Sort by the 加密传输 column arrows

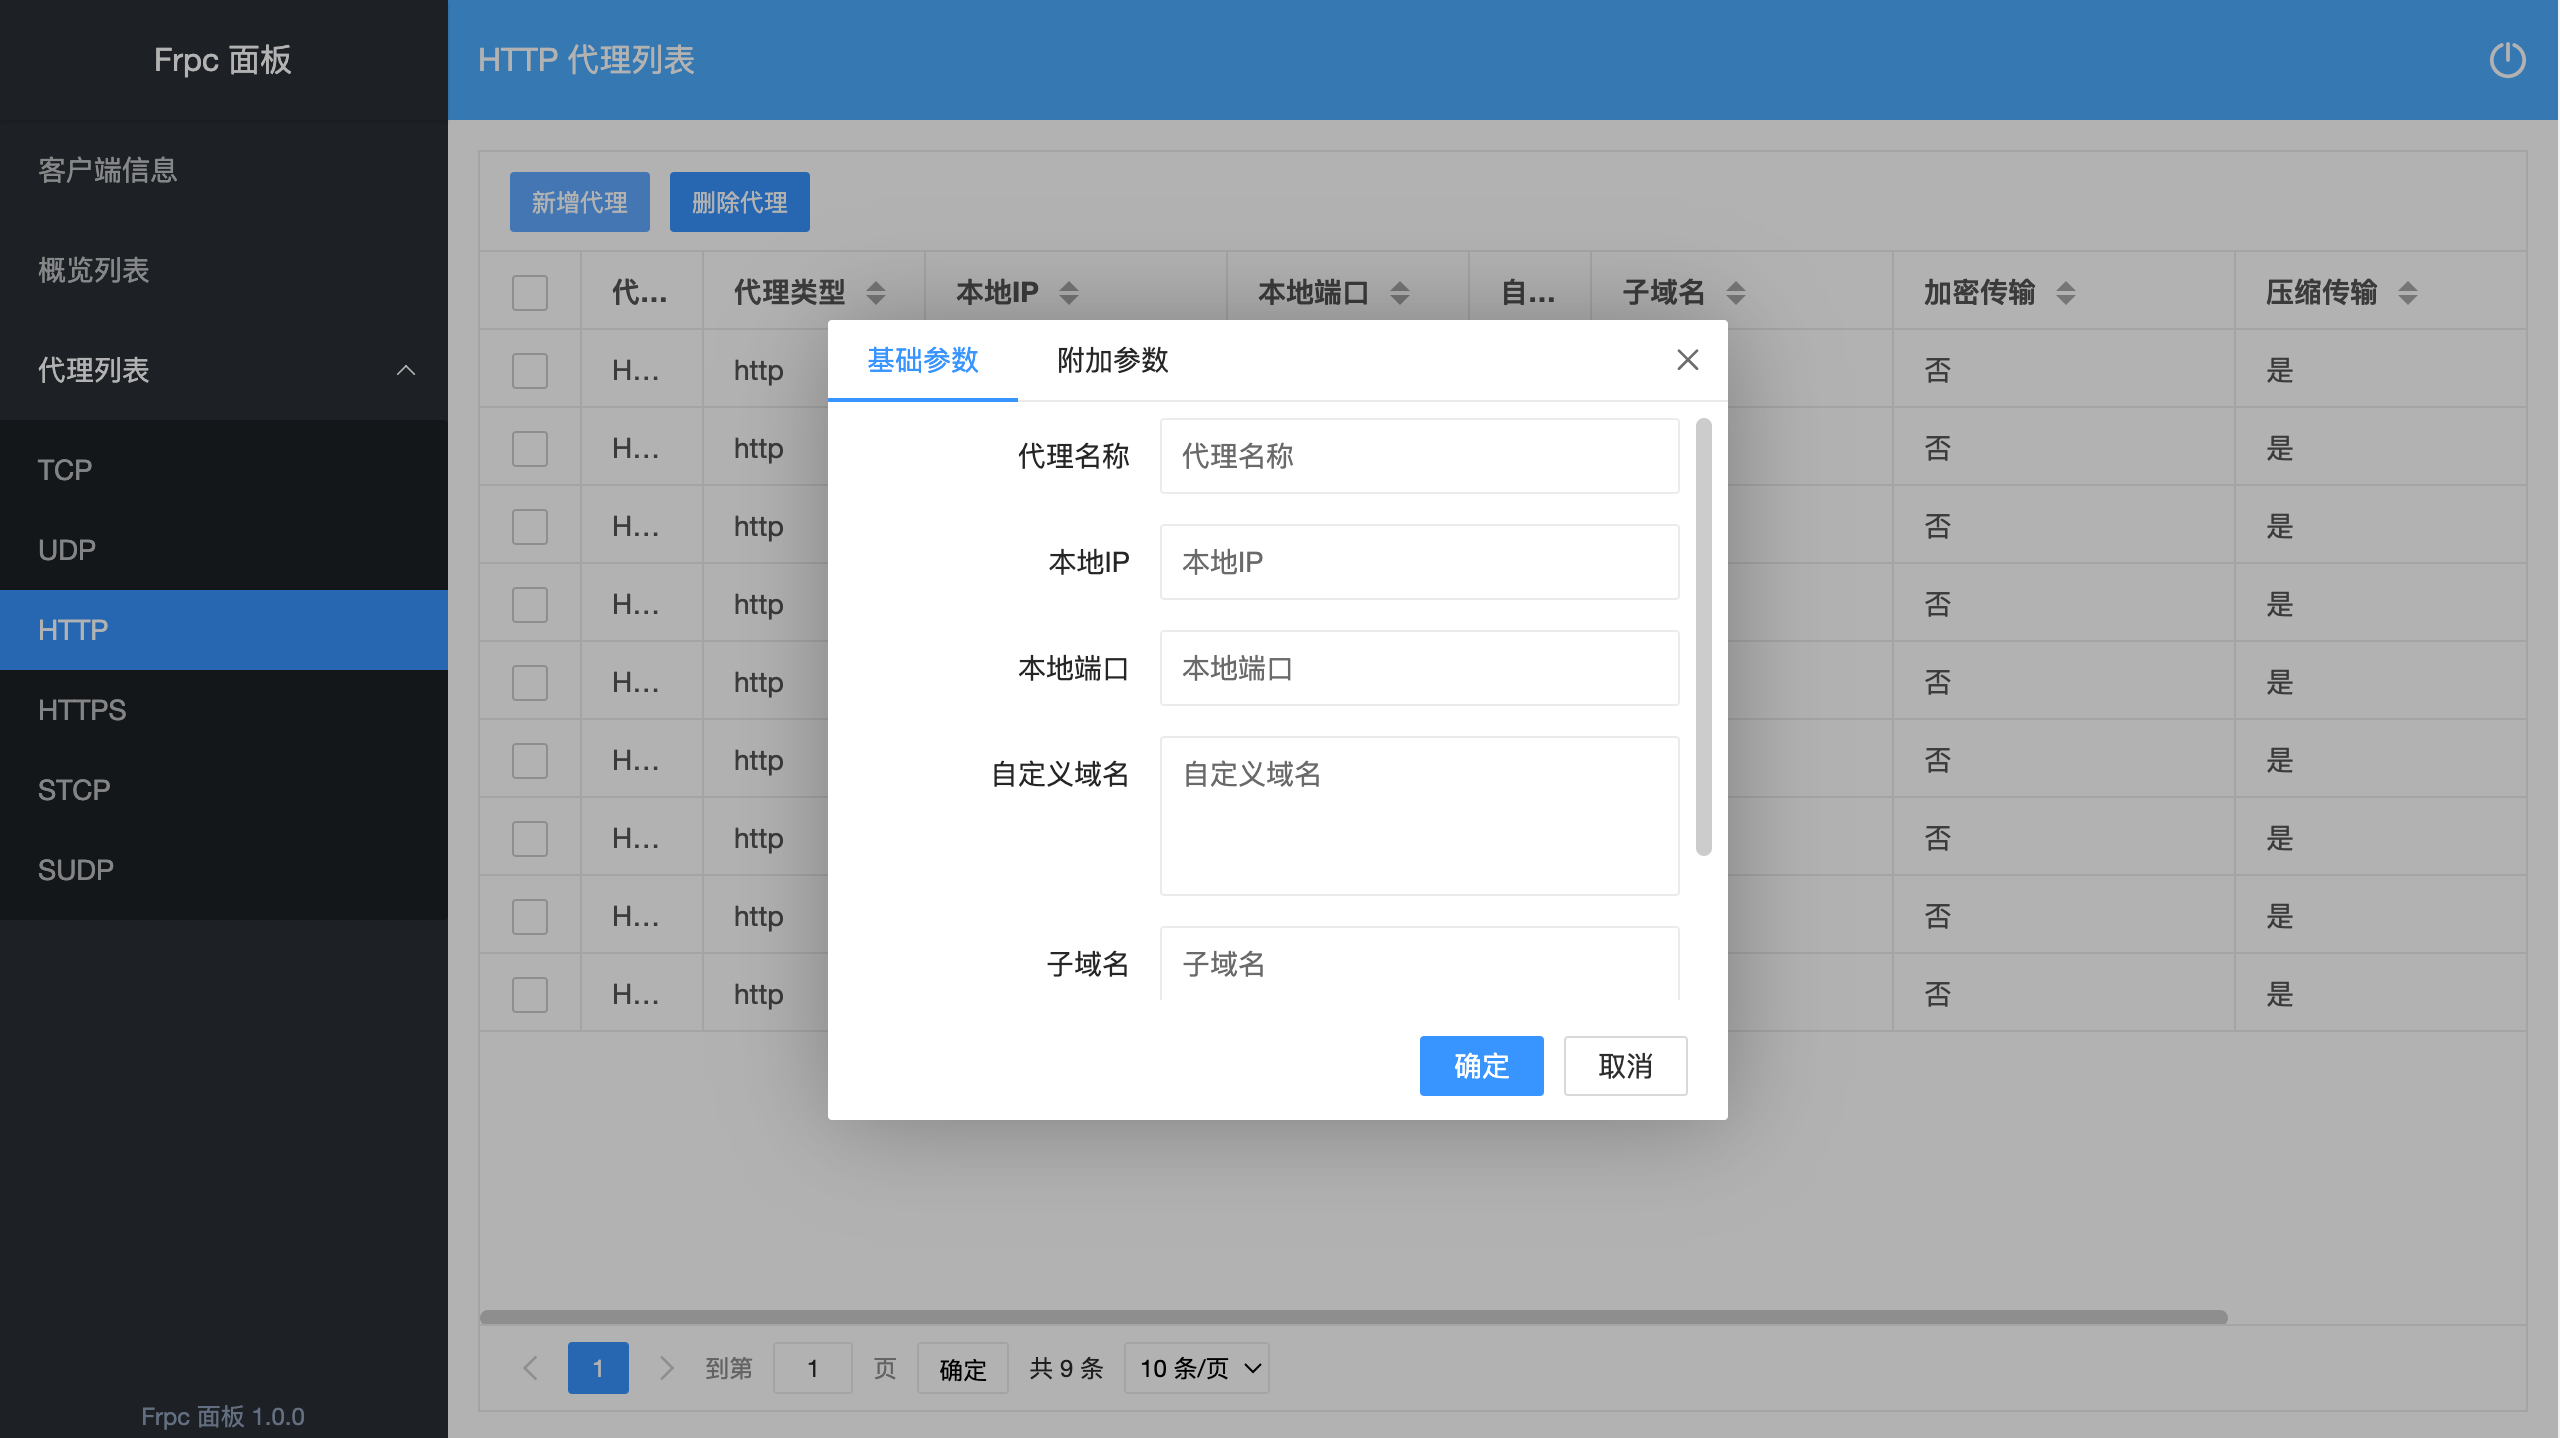[2066, 292]
